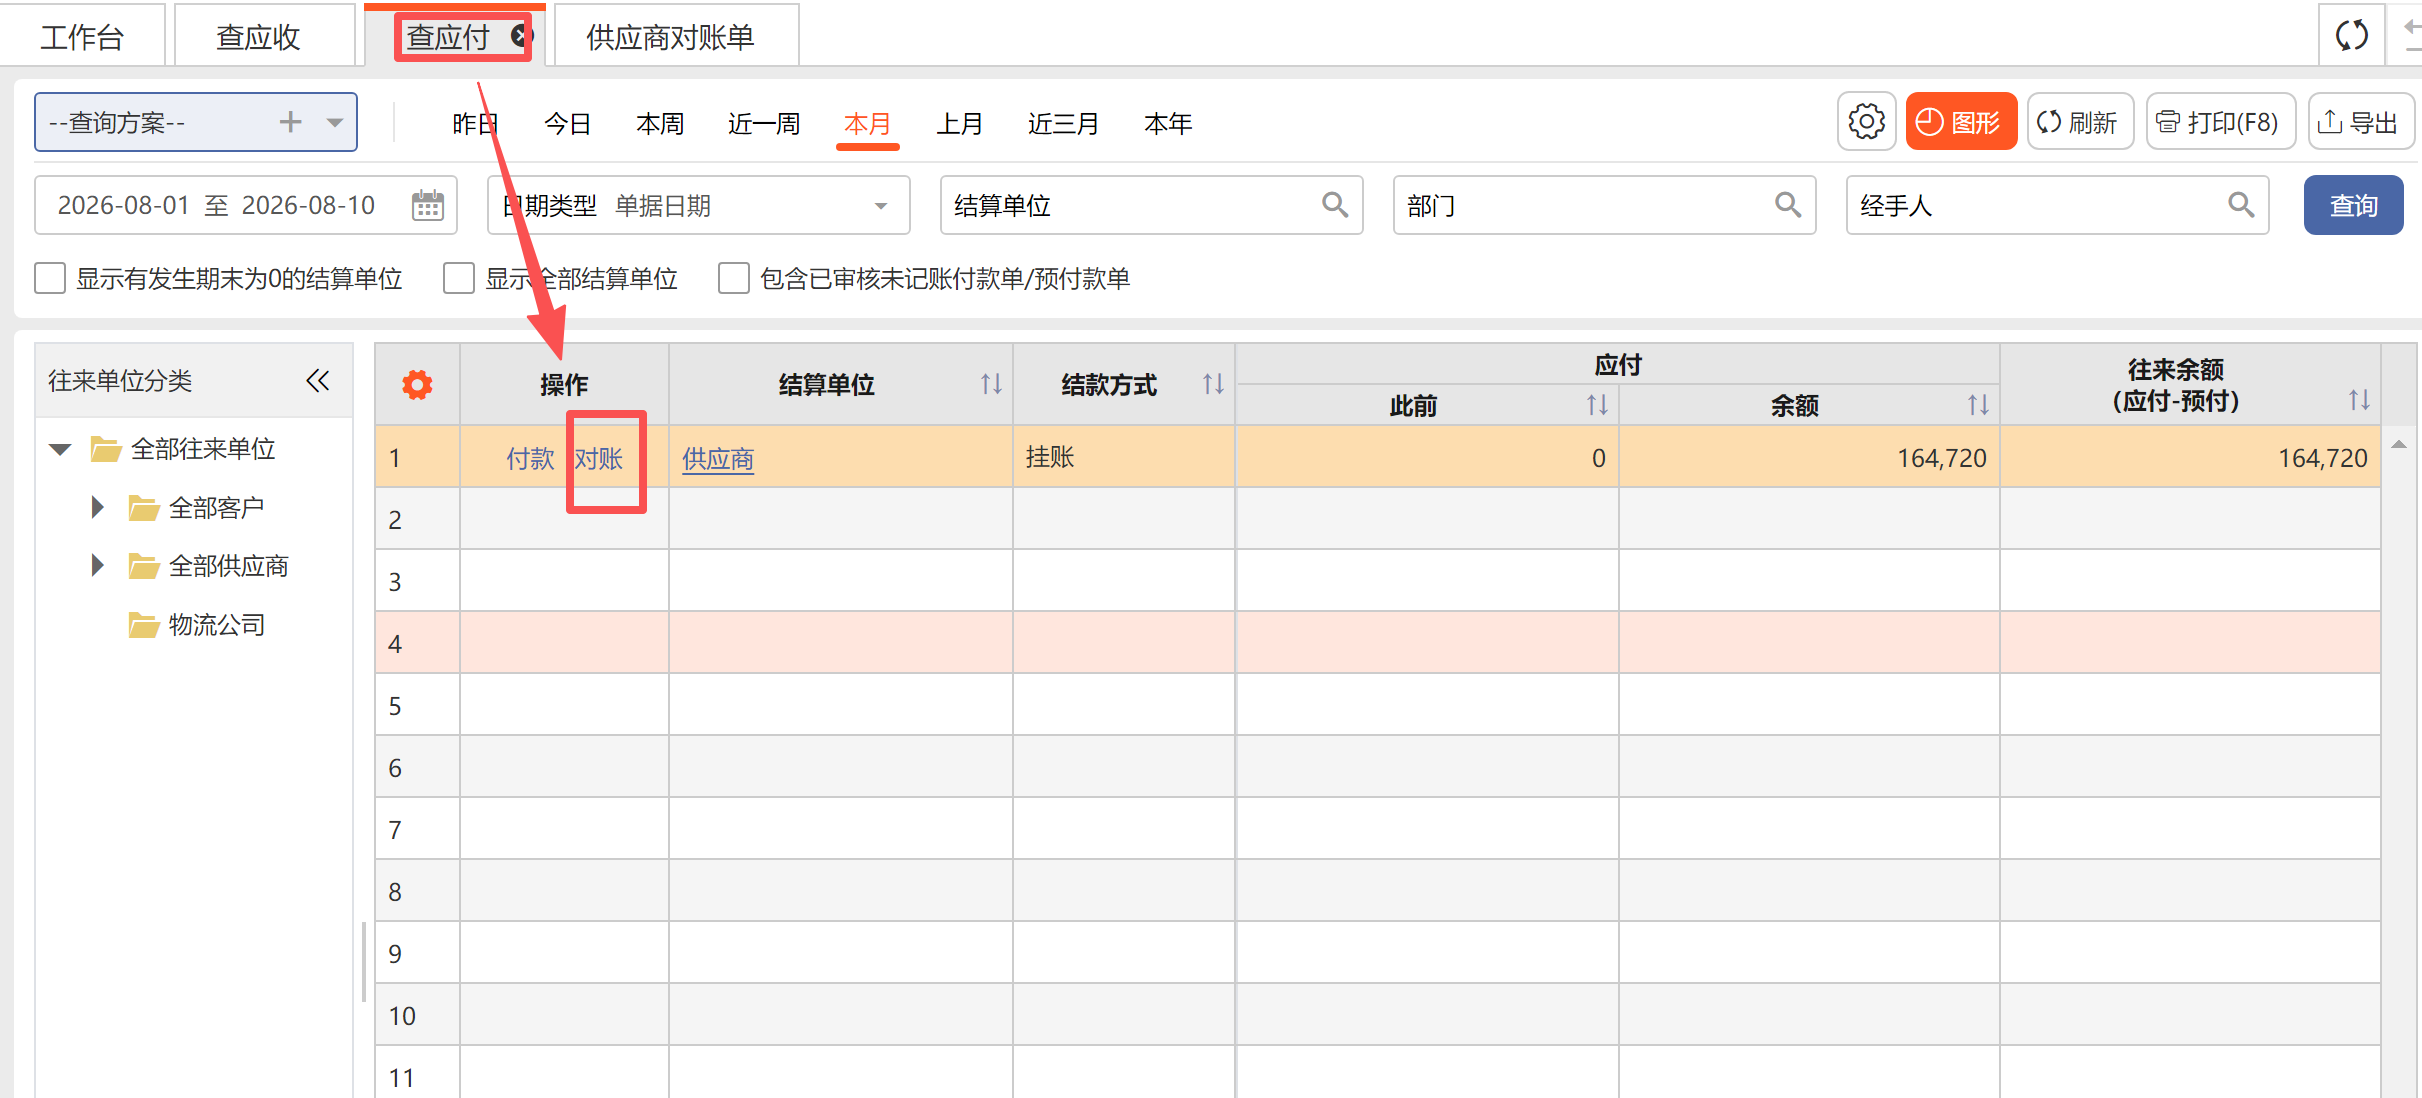This screenshot has width=2422, height=1098.
Task: Filter by 近三月
Action: [x=1063, y=123]
